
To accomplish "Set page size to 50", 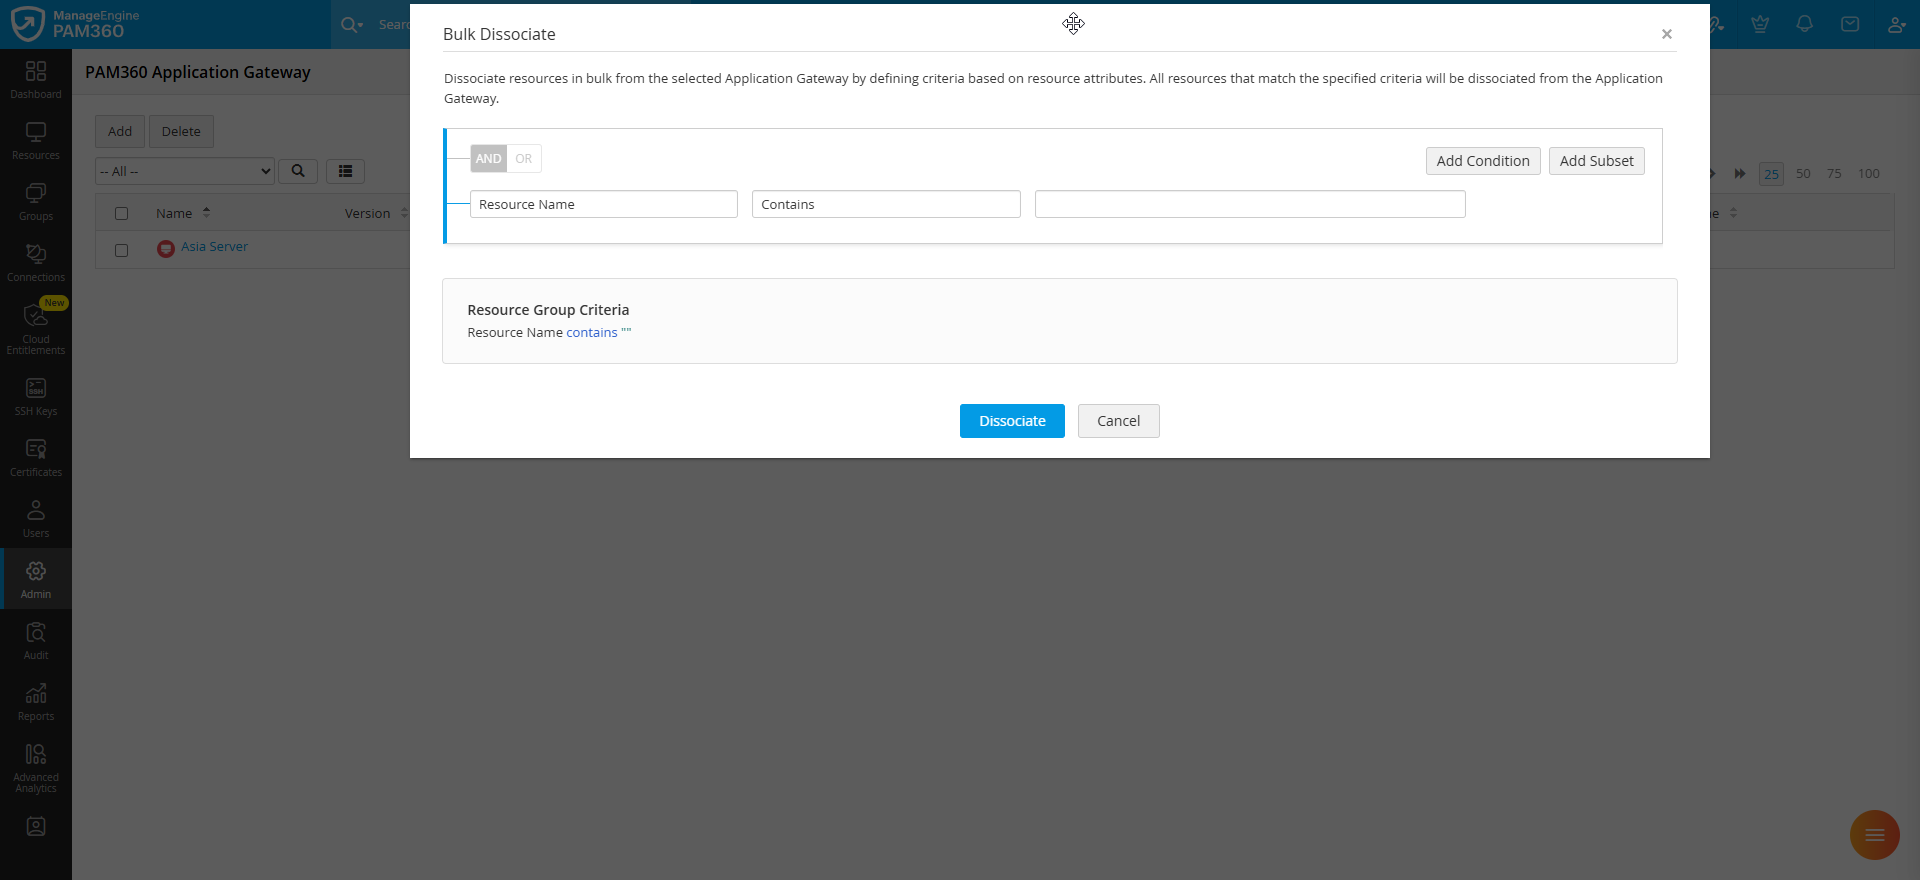I will tap(1803, 174).
